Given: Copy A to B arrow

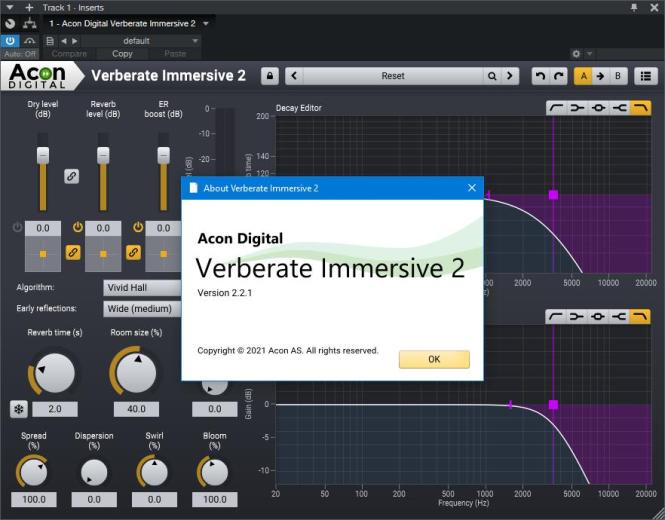Looking at the screenshot, I should [x=601, y=76].
